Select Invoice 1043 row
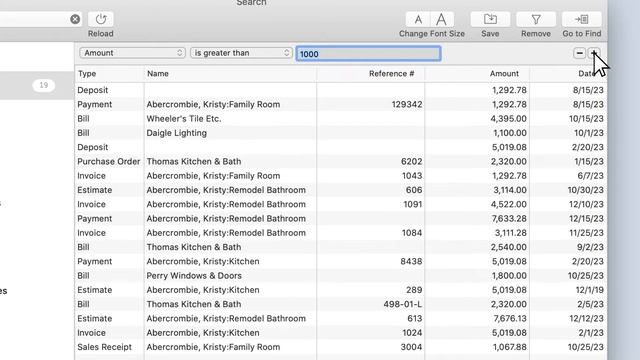640x360 pixels. point(341,176)
